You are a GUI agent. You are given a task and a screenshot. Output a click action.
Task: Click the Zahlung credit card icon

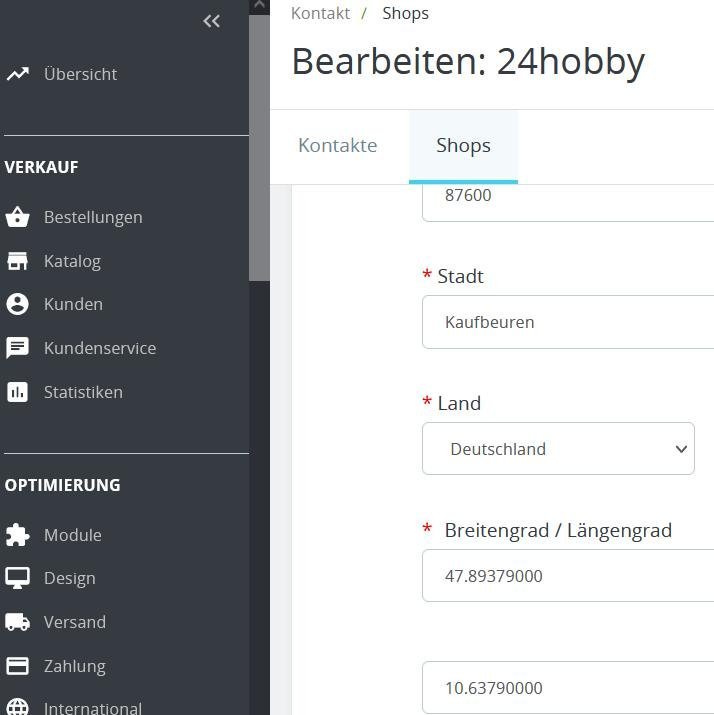17,666
